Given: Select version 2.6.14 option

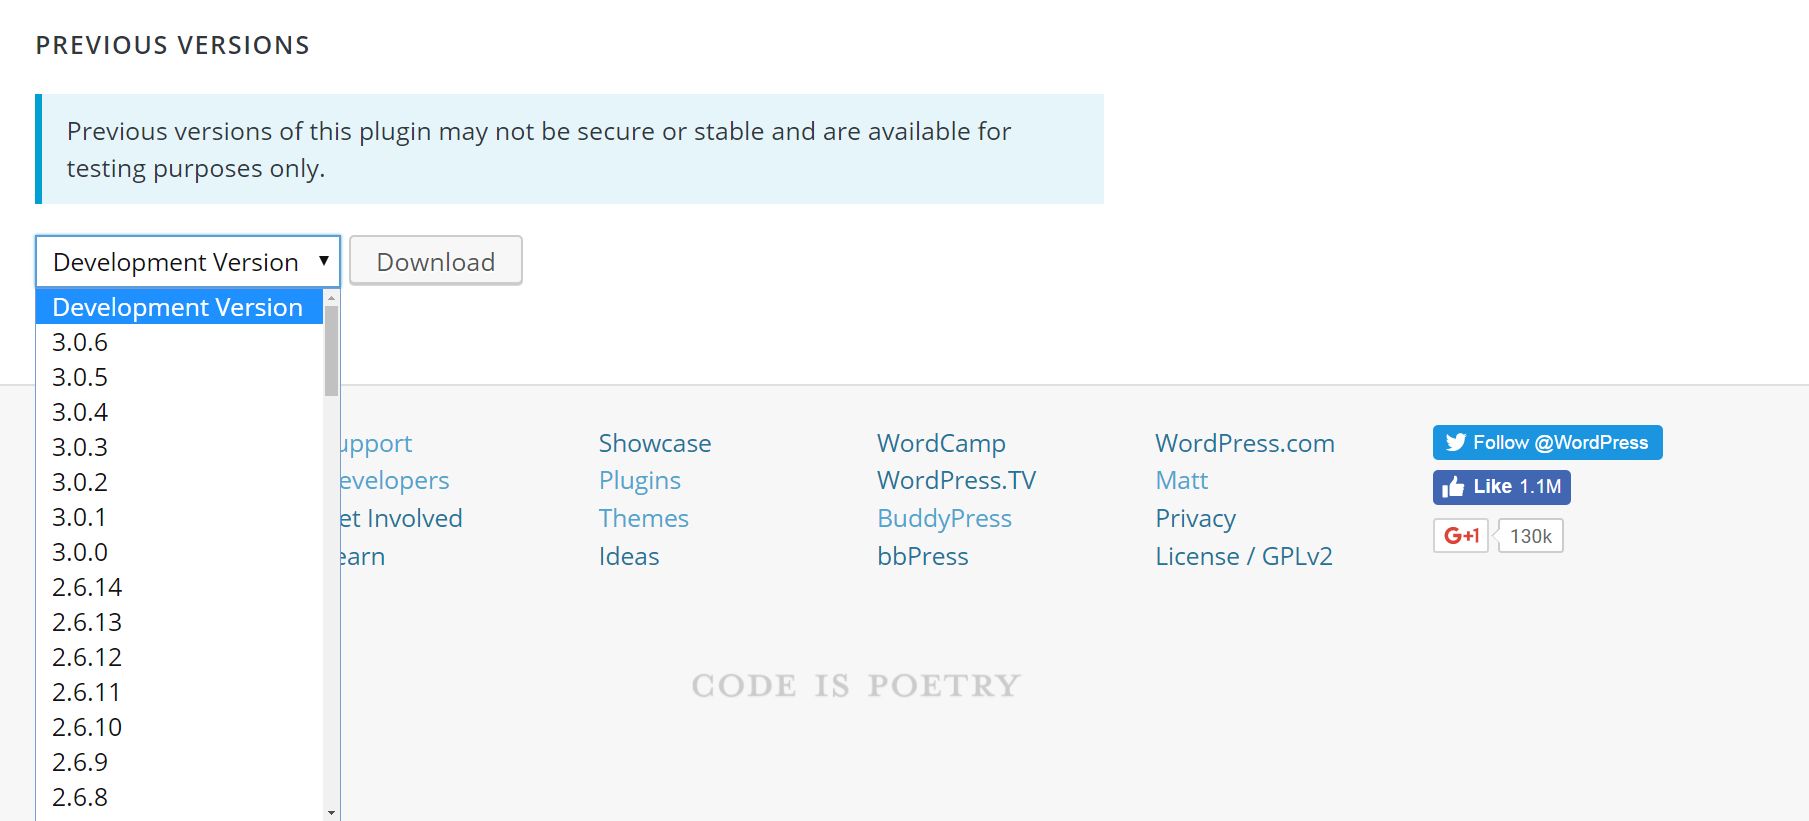Looking at the screenshot, I should pyautogui.click(x=180, y=587).
